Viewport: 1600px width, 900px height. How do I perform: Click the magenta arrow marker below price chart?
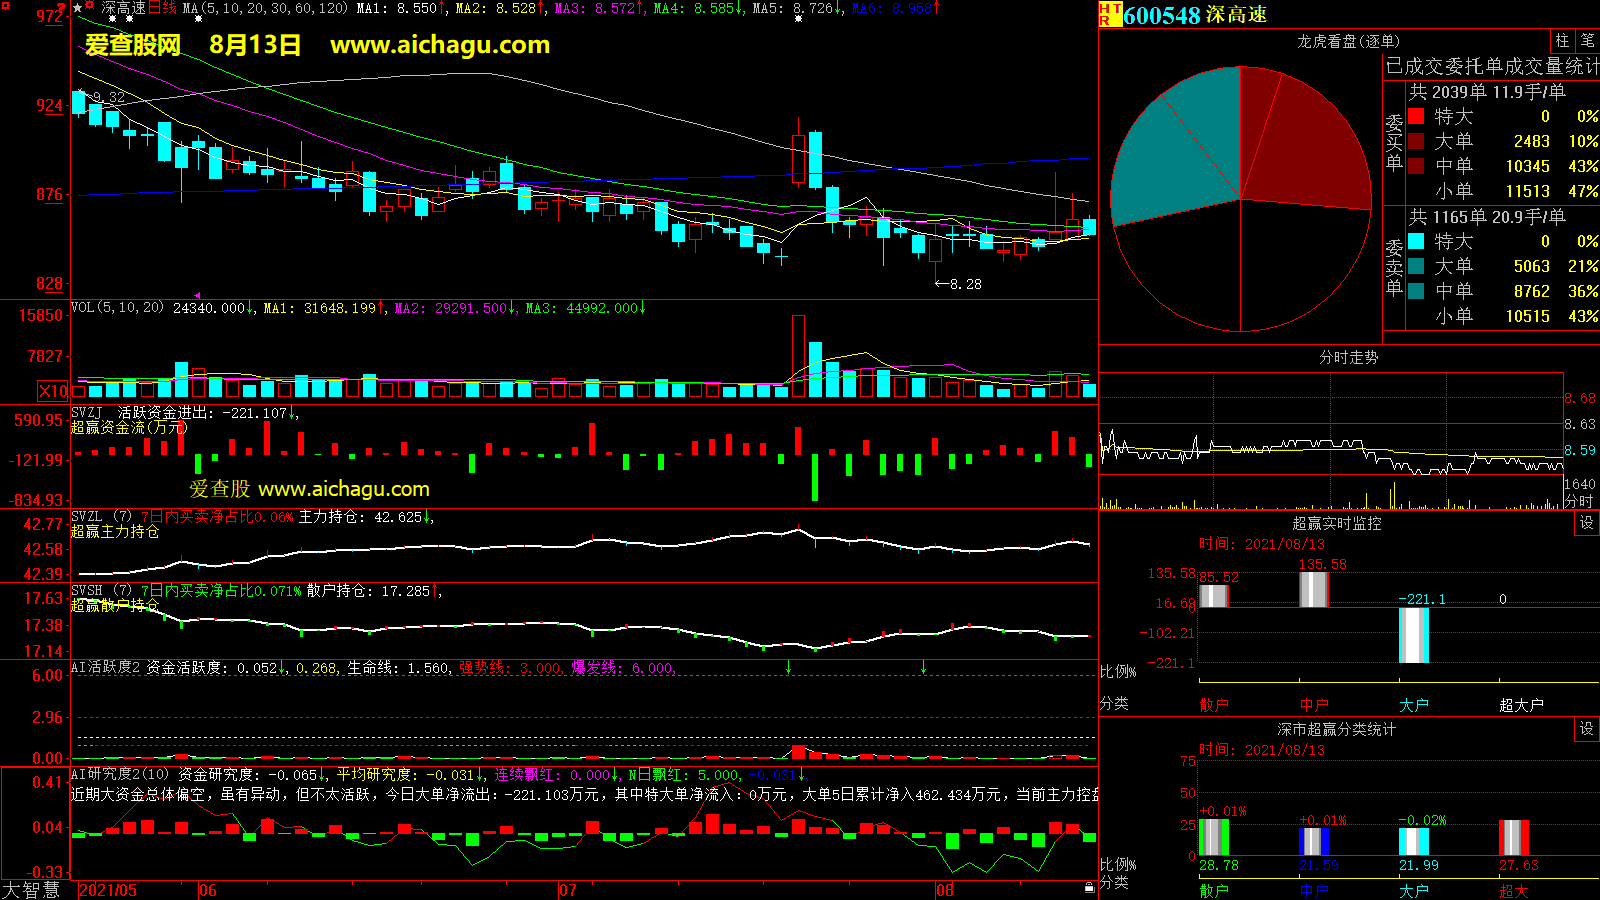[x=197, y=295]
